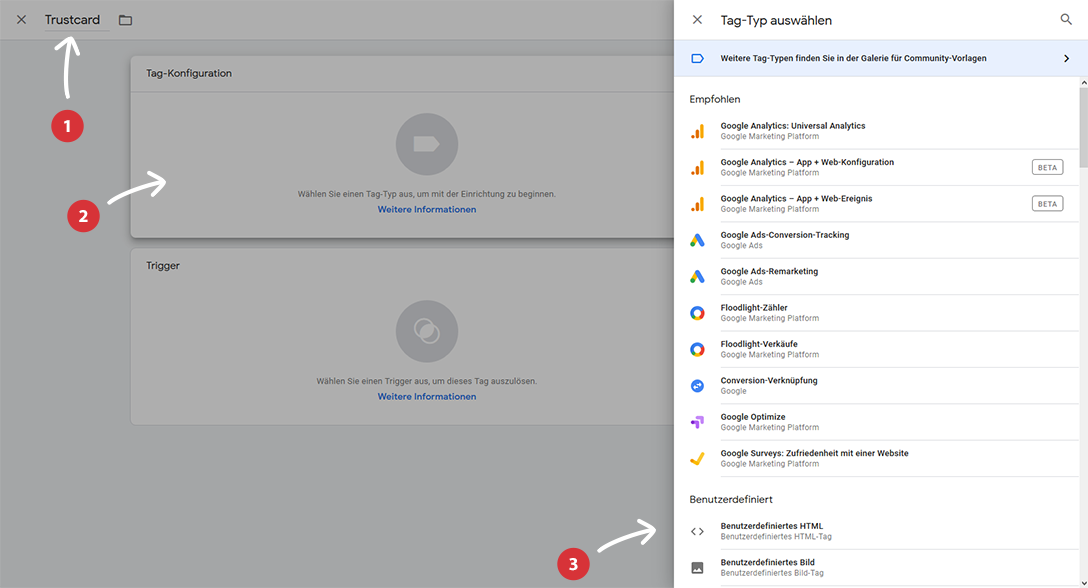This screenshot has height=588, width=1088.
Task: Choose 'Google Optimize' text
Action: click(753, 417)
